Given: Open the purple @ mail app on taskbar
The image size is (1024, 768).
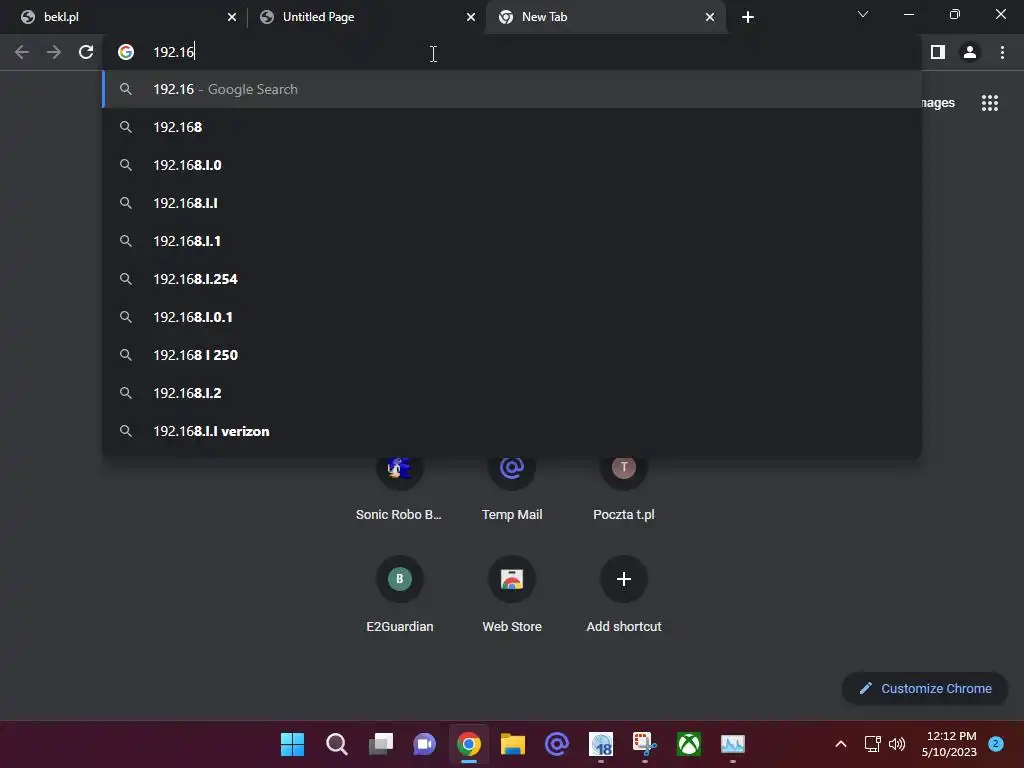Looking at the screenshot, I should (x=557, y=744).
